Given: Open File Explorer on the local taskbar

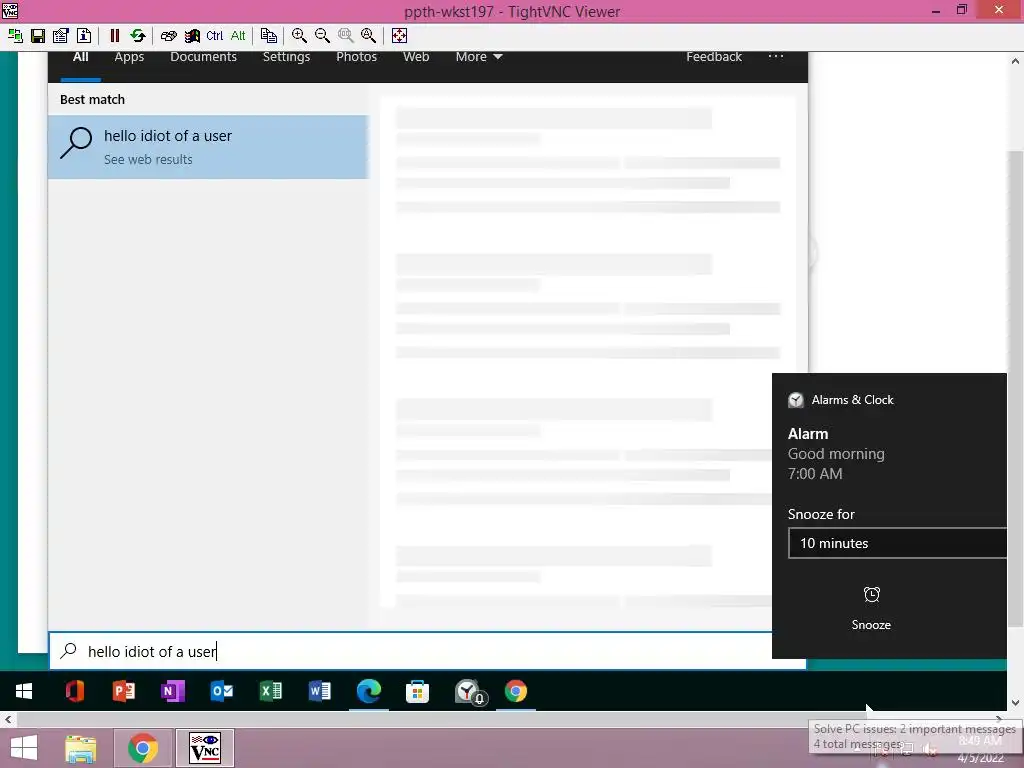Looking at the screenshot, I should click(x=81, y=748).
